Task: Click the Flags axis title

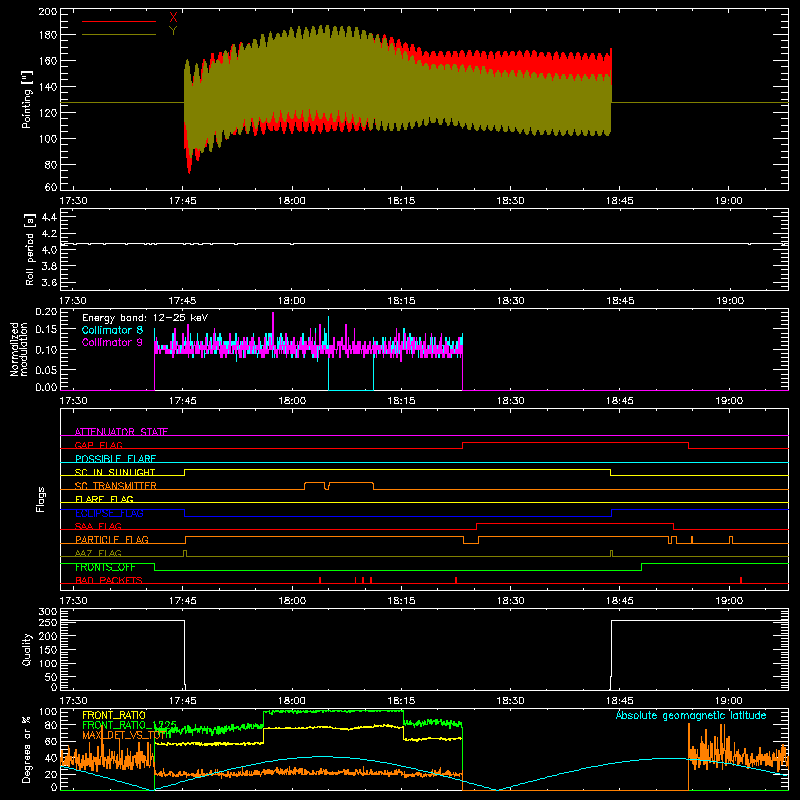Action: [x=40, y=499]
